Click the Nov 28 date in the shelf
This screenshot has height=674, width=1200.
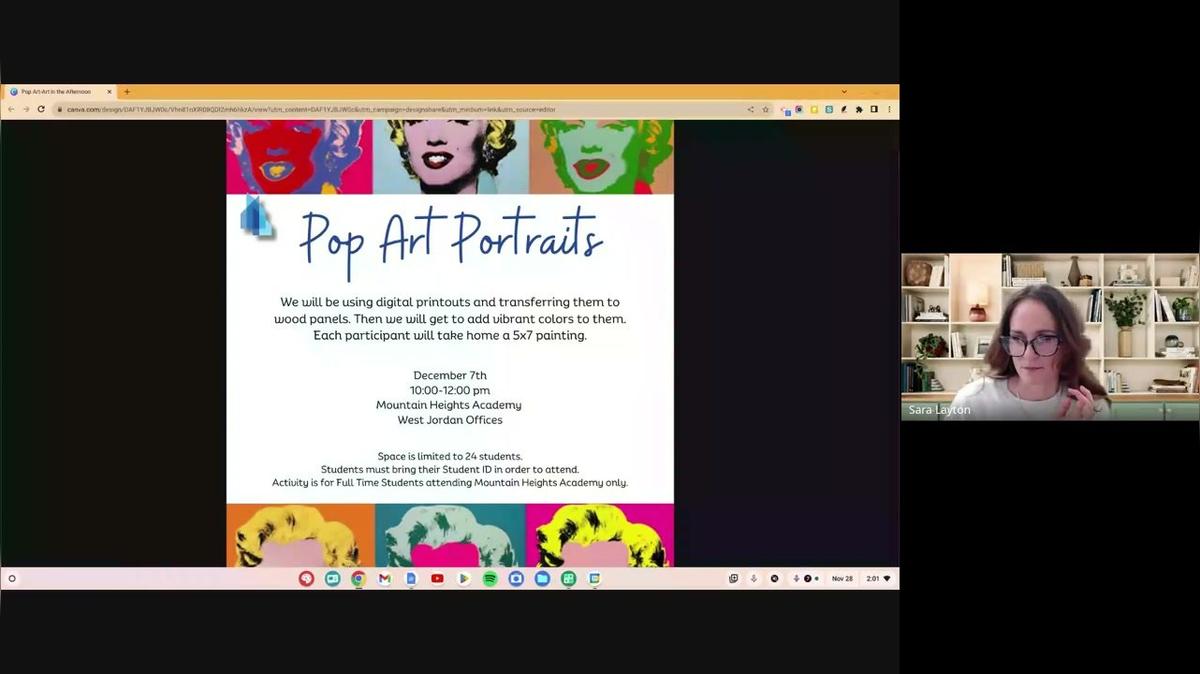pyautogui.click(x=842, y=578)
